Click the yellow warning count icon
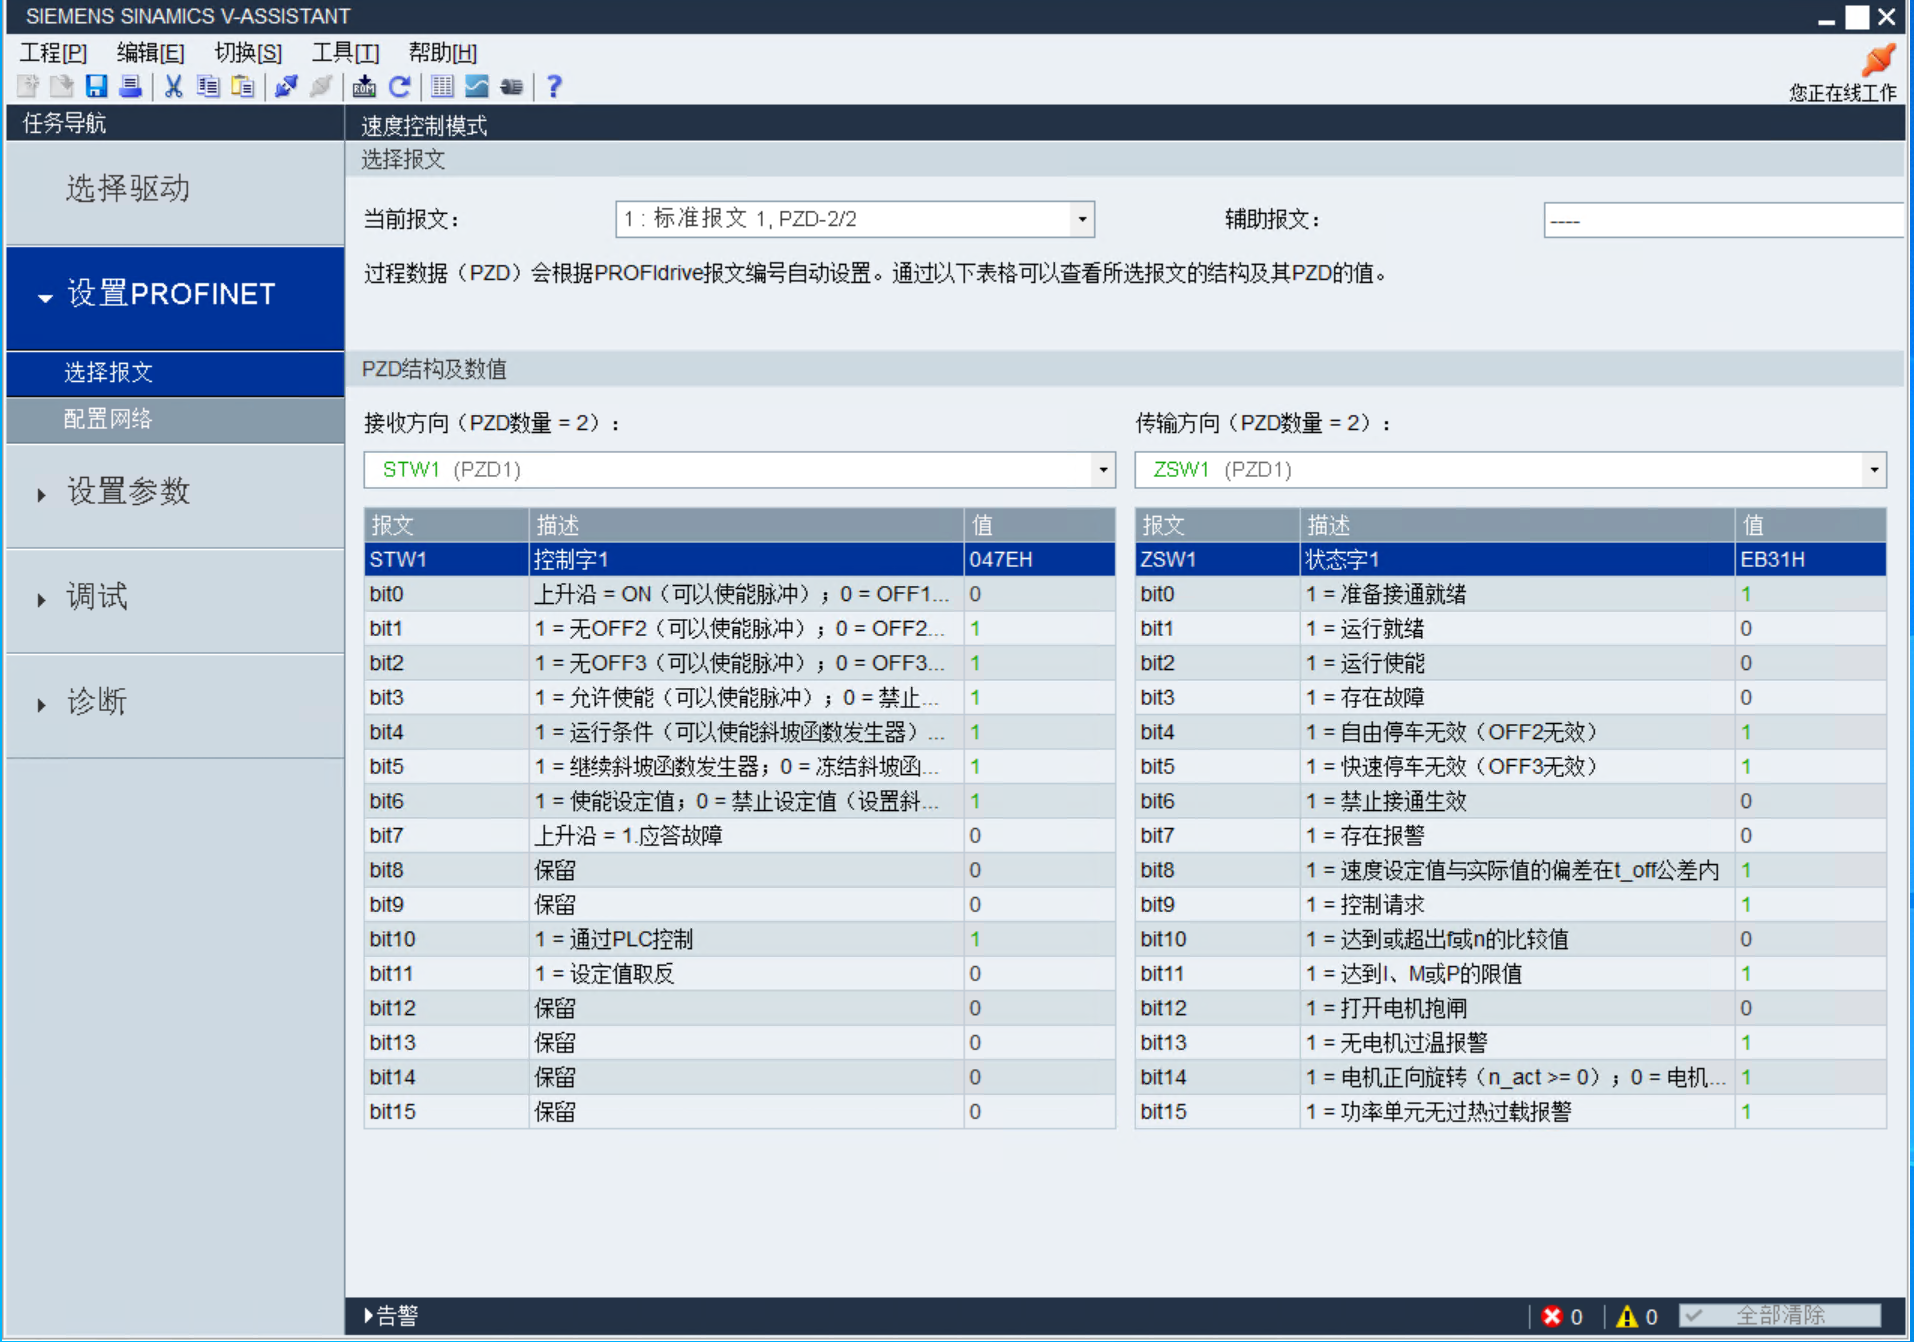1914x1342 pixels. pyautogui.click(x=1627, y=1316)
